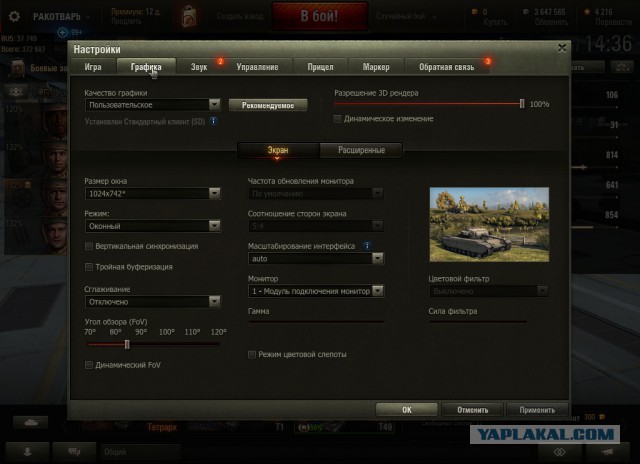Click the first crew member portrait

click(55, 121)
